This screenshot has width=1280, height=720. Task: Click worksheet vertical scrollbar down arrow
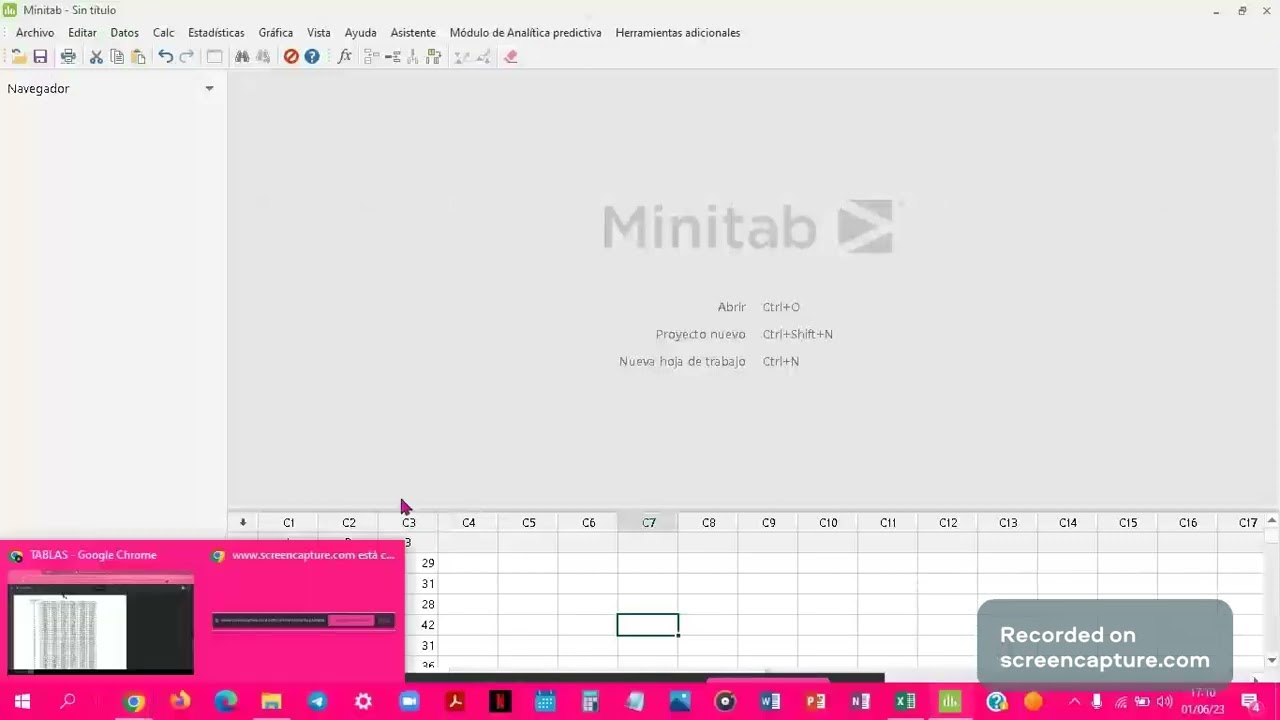1271,660
